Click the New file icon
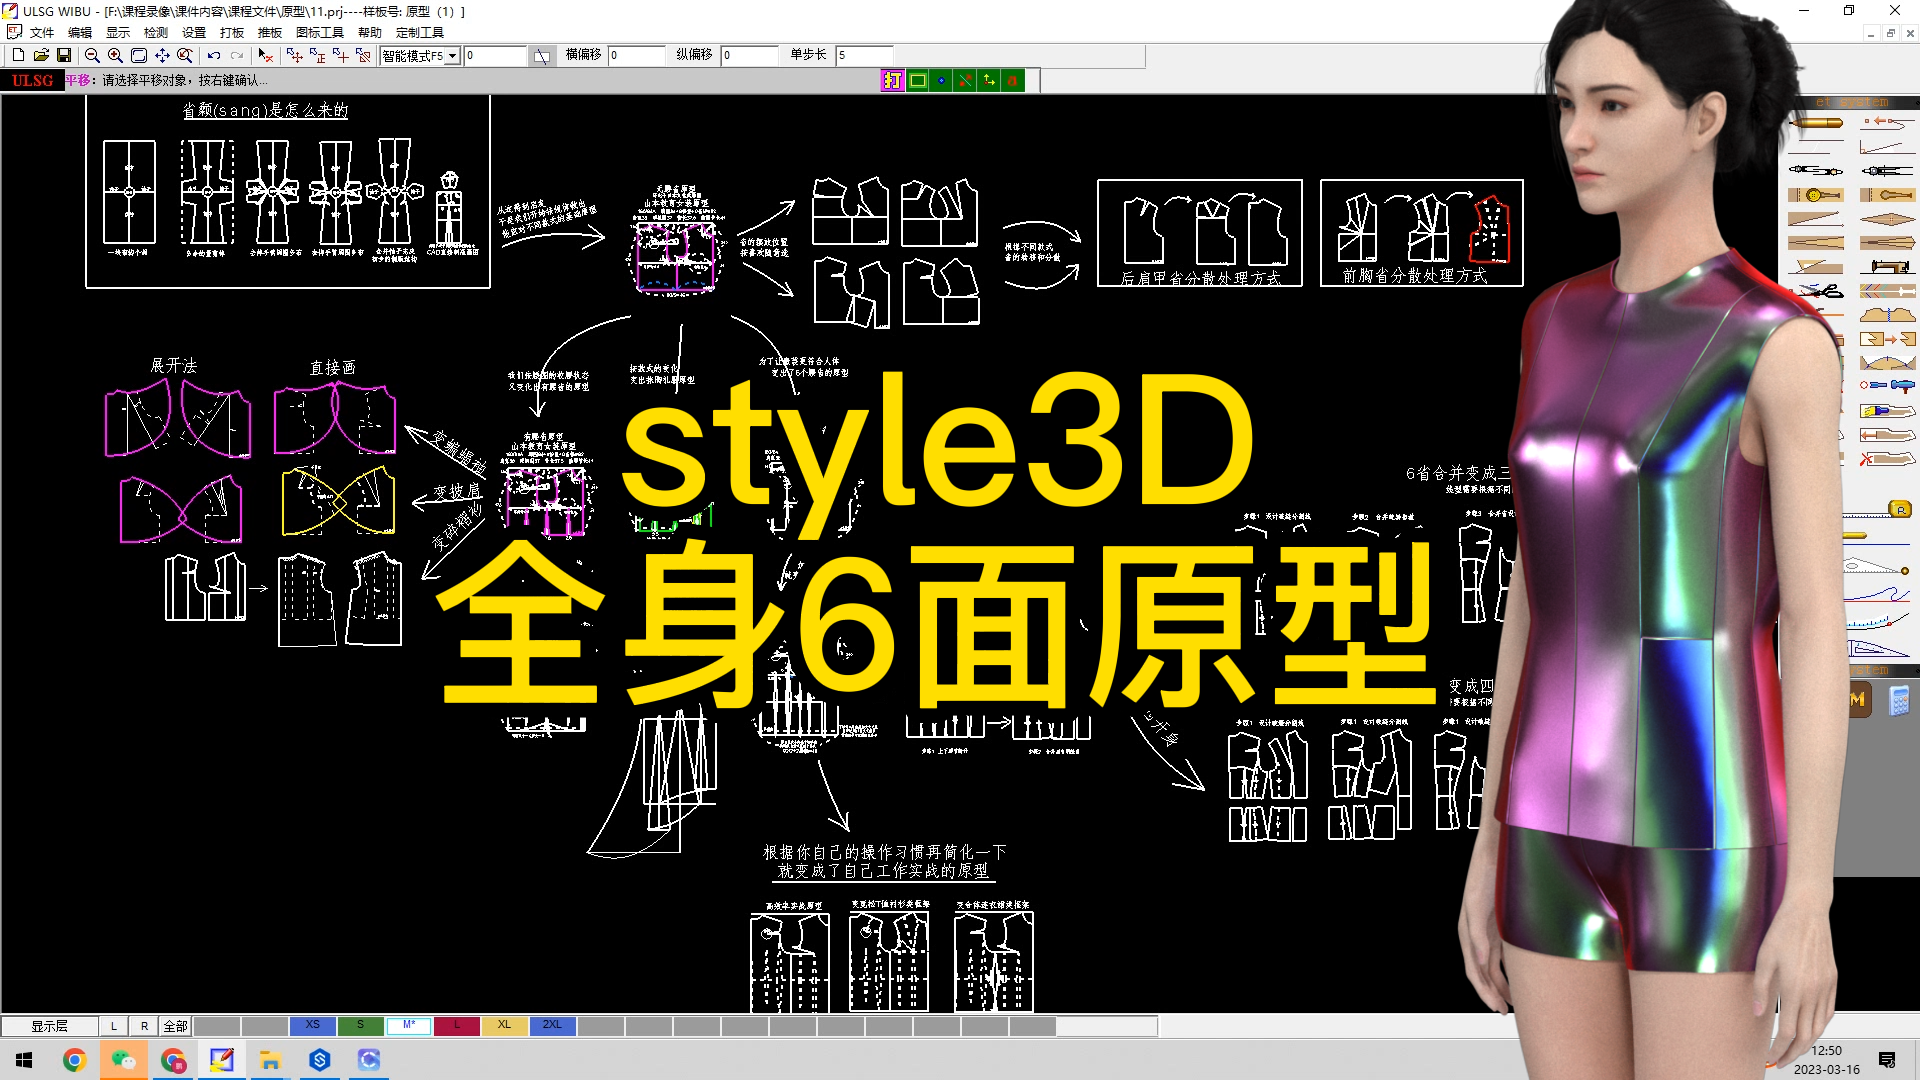Screen dimensions: 1920x1080 tap(18, 56)
